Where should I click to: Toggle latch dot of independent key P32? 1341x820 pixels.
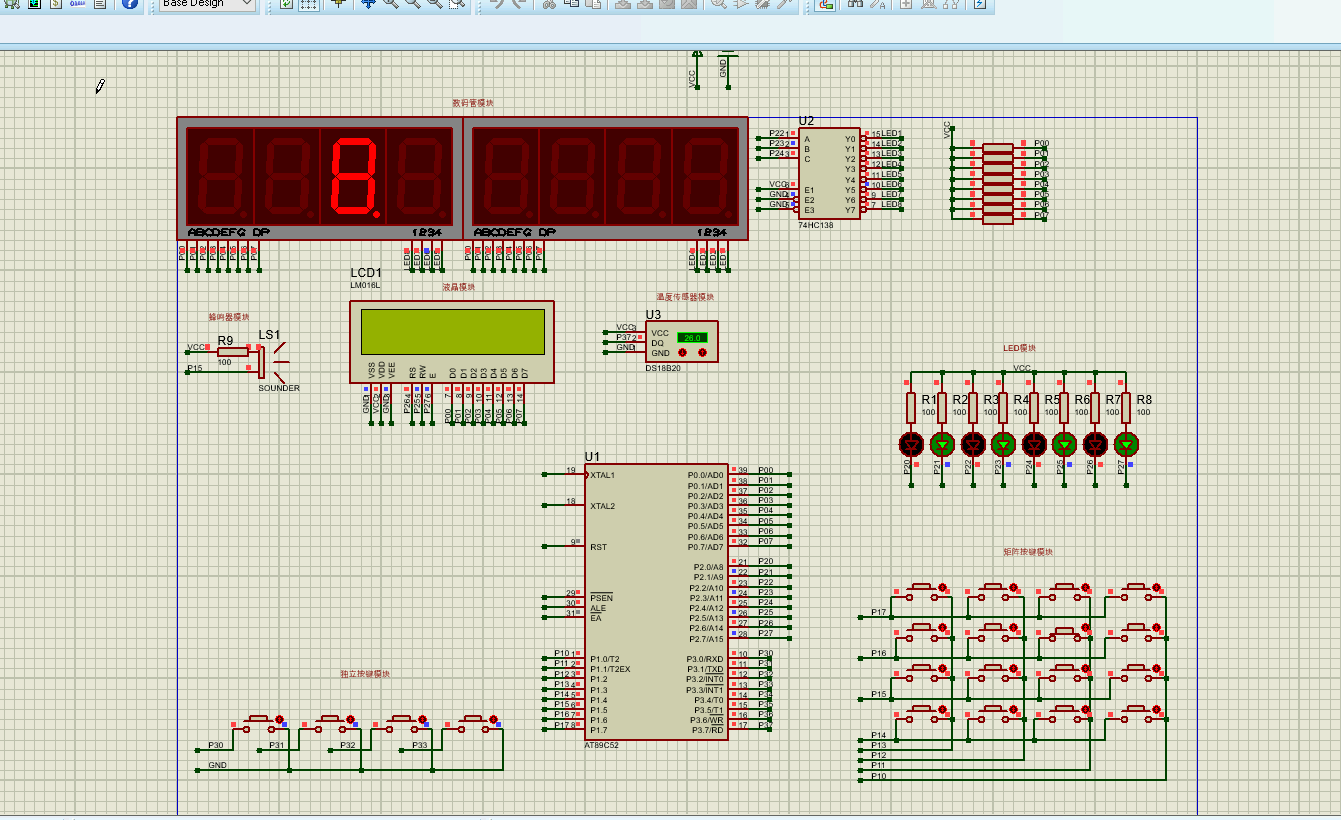coord(422,719)
